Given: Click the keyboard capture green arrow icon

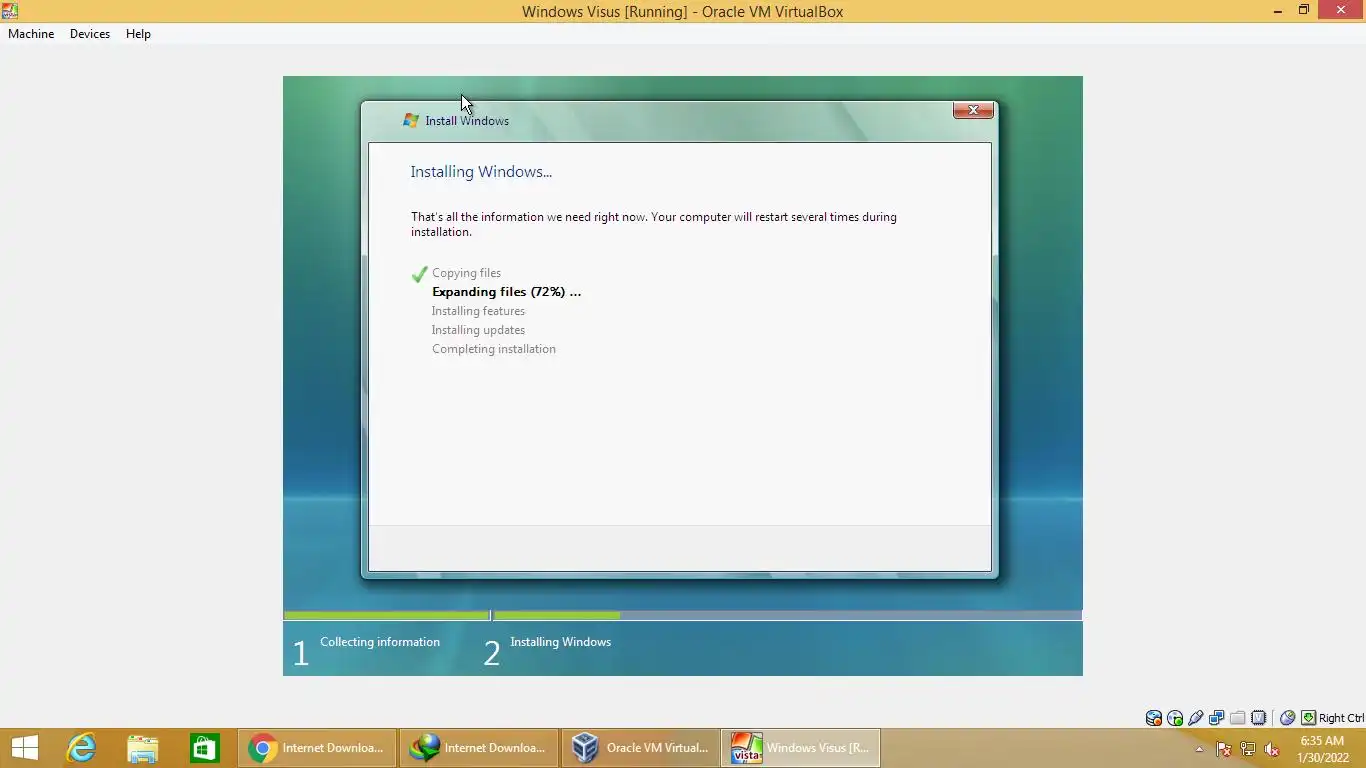Looking at the screenshot, I should 1308,718.
